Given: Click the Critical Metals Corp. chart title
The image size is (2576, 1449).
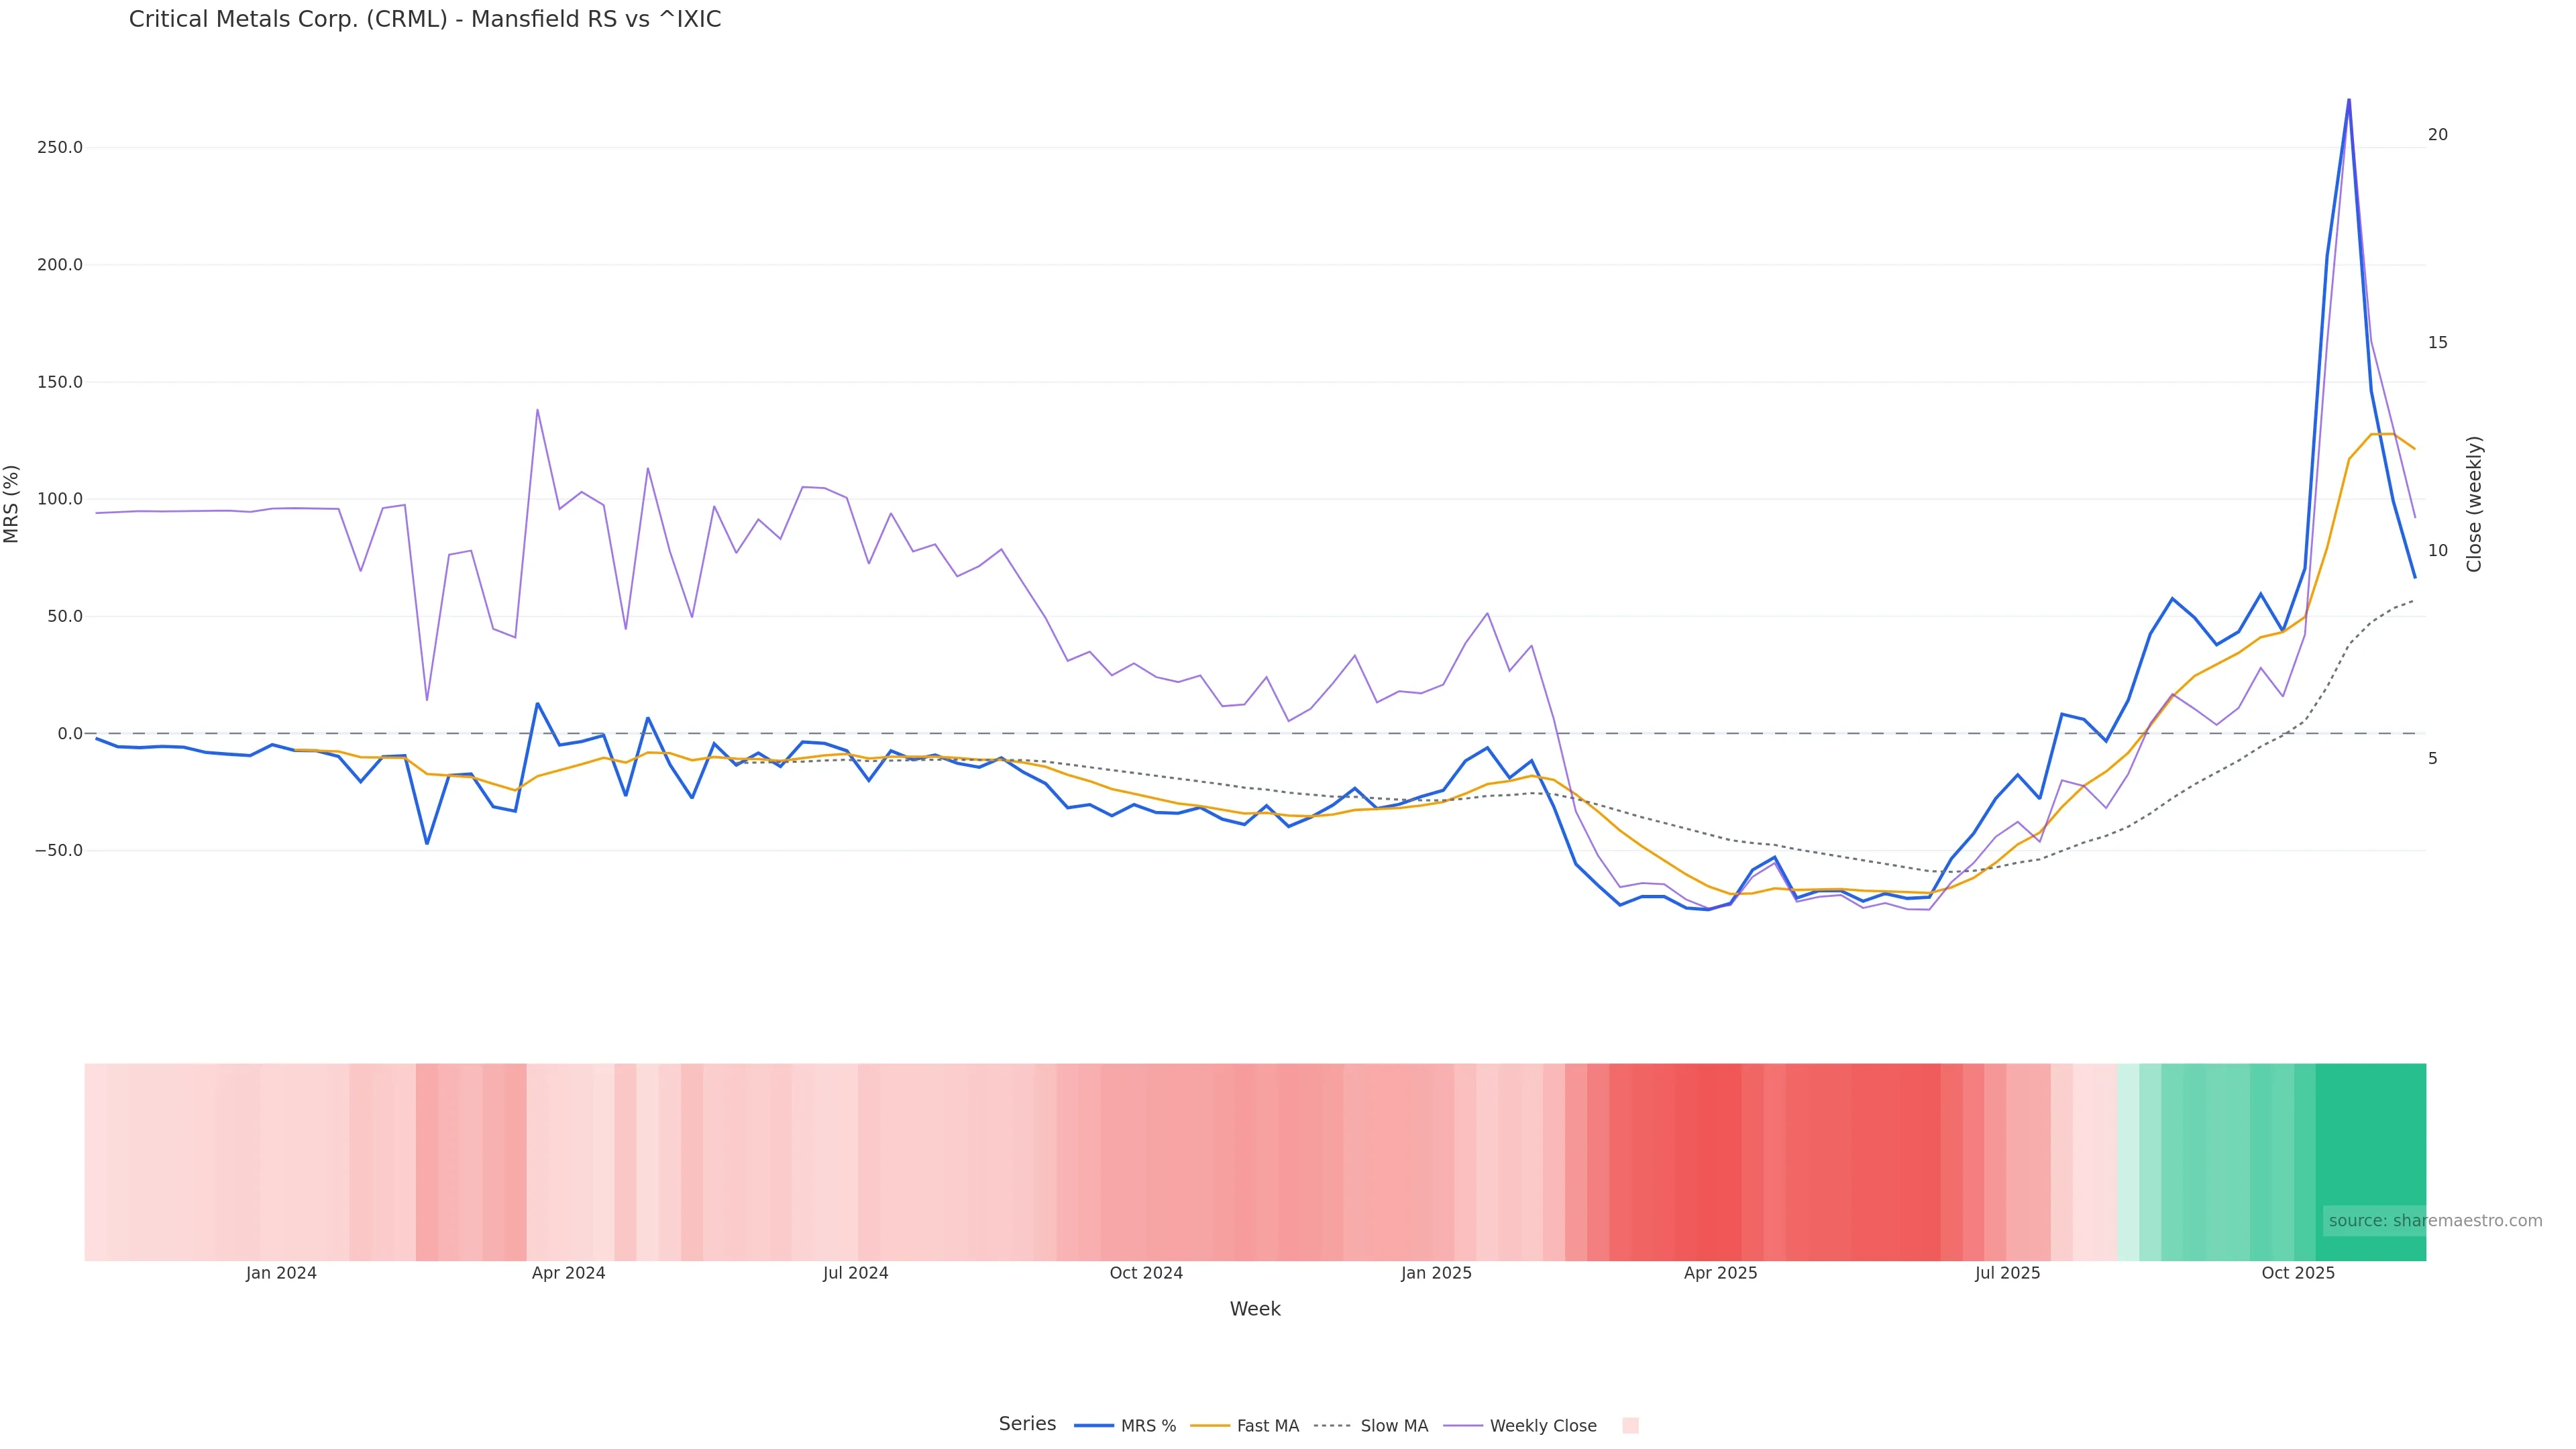Looking at the screenshot, I should (425, 20).
